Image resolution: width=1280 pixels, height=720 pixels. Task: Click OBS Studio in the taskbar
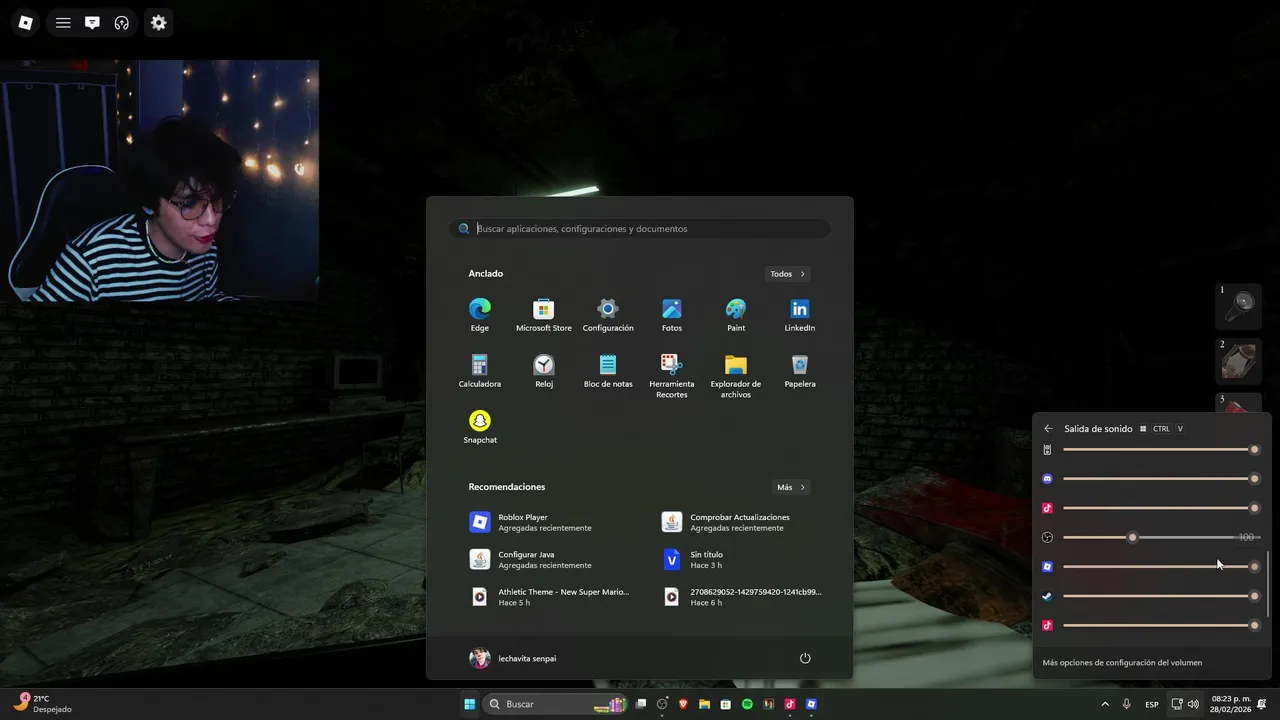tap(662, 704)
